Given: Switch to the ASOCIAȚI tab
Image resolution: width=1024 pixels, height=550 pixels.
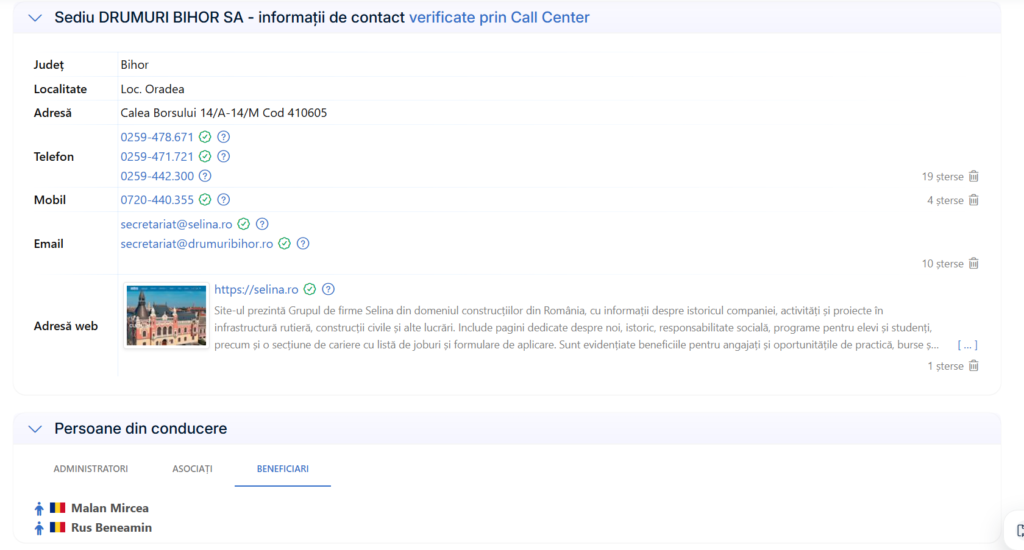Looking at the screenshot, I should click(x=193, y=469).
